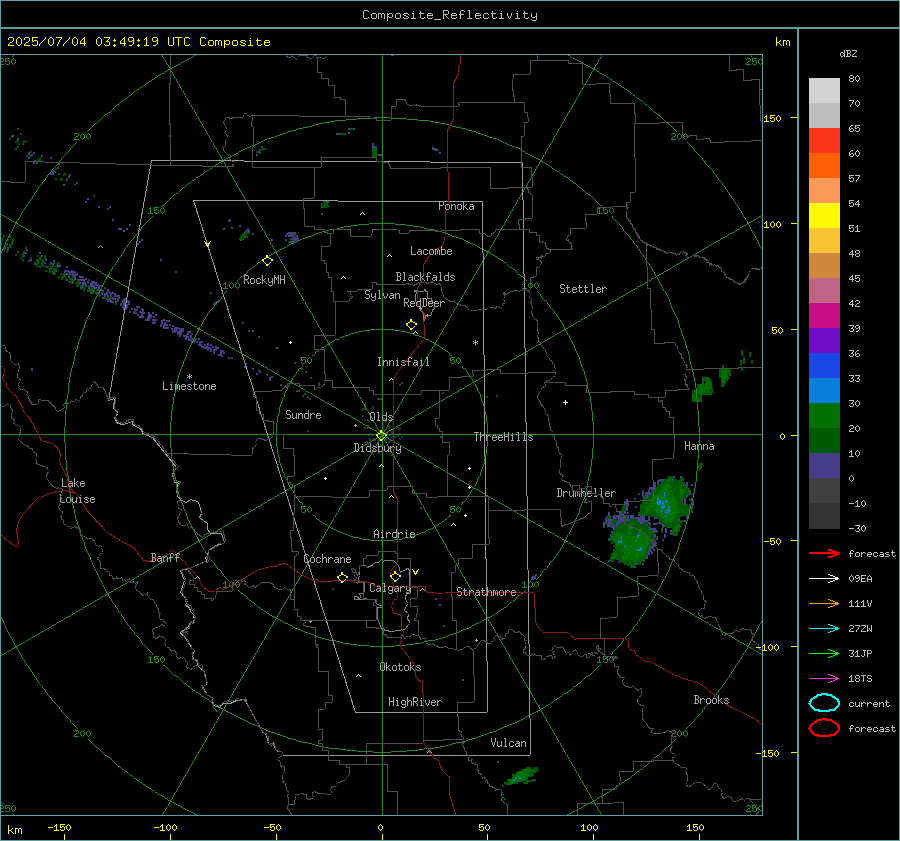Click the red forecast ellipse icon
This screenshot has width=900, height=841.
[x=824, y=728]
